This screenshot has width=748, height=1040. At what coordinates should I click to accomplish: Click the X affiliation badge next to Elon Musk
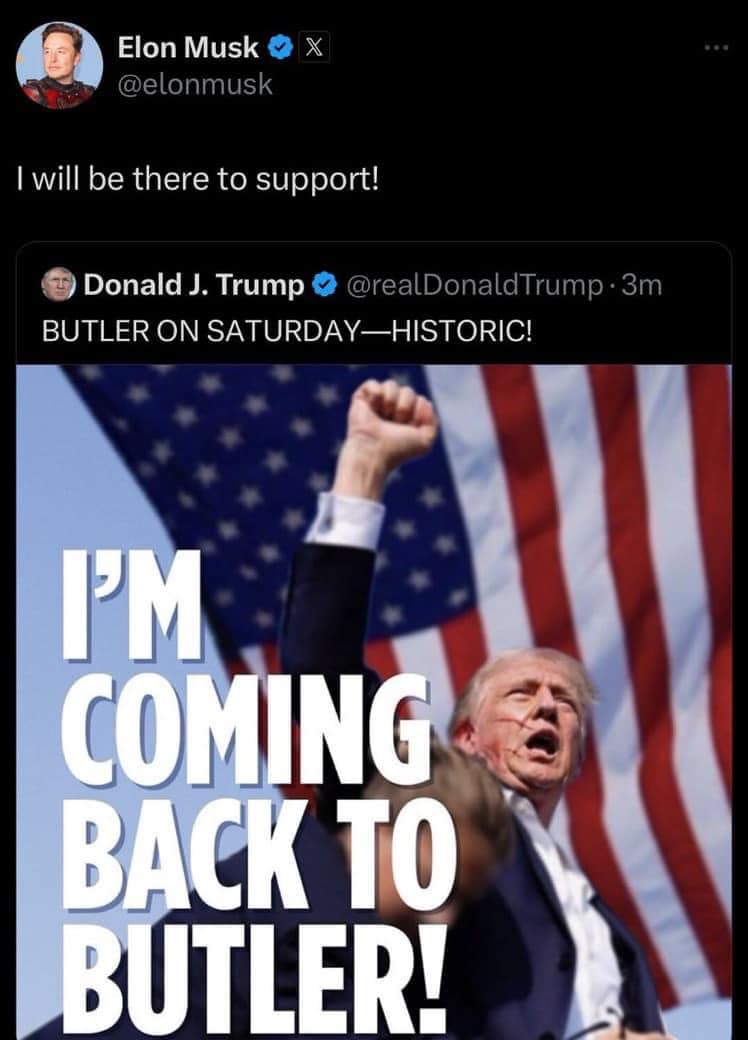coord(314,48)
